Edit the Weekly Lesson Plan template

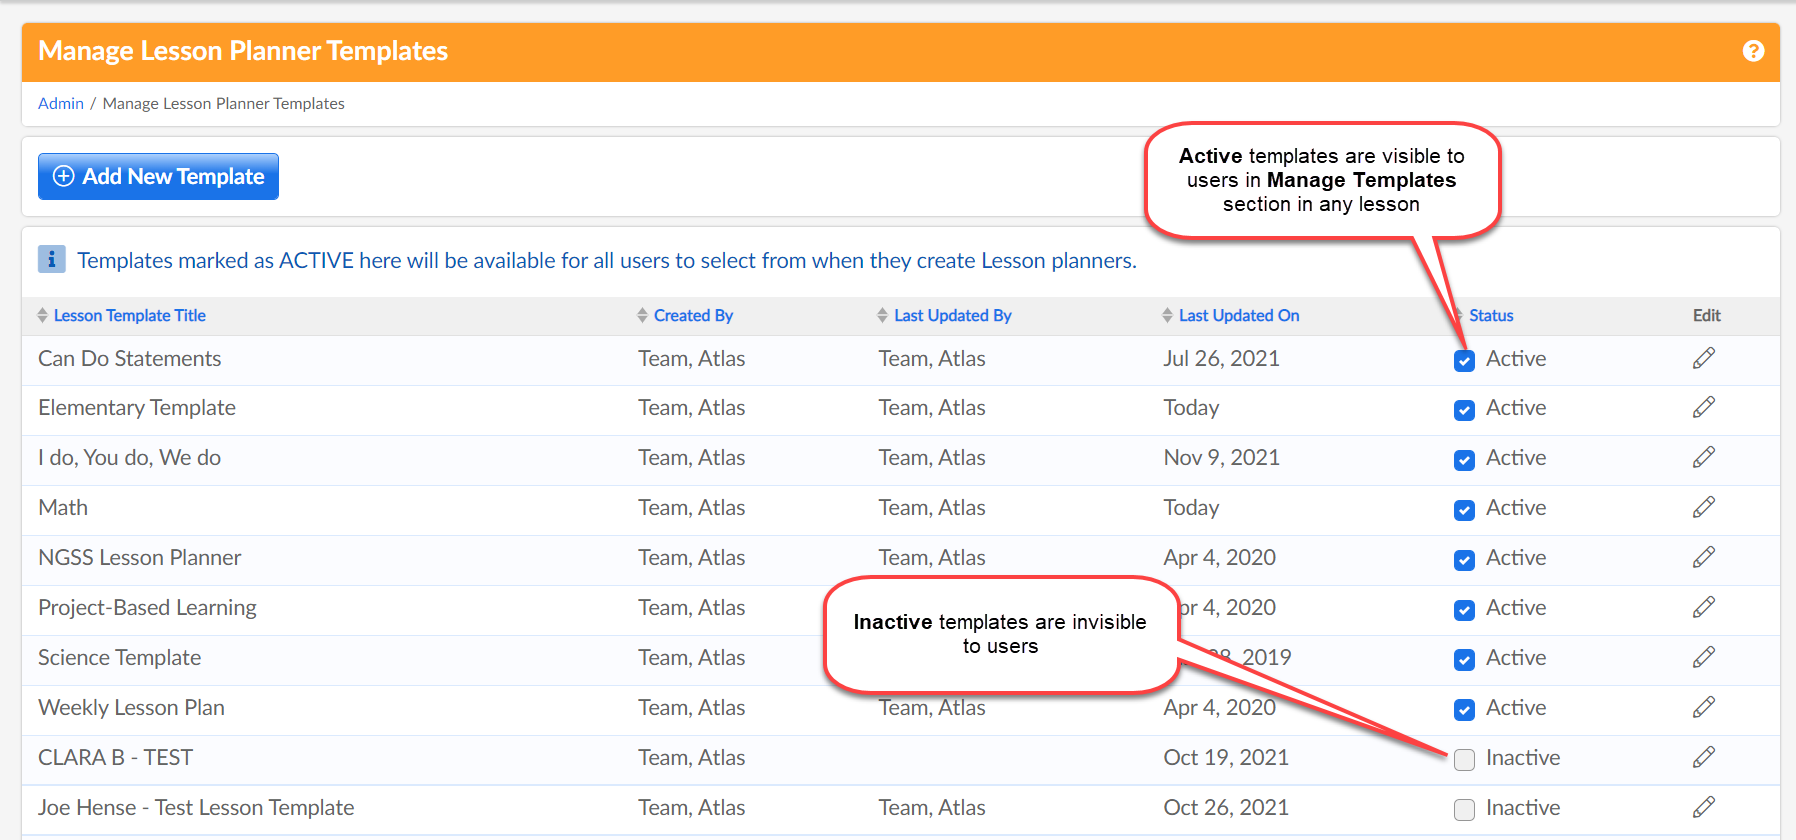pyautogui.click(x=1704, y=708)
